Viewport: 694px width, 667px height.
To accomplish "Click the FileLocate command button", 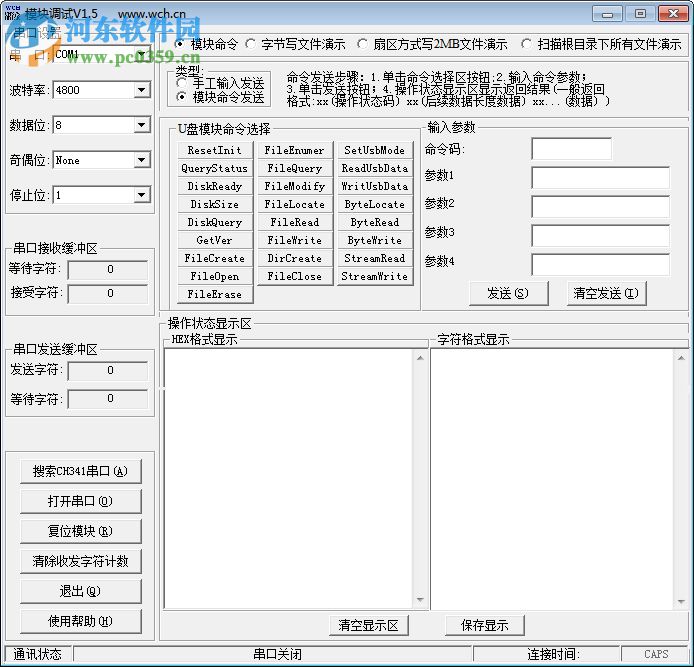I will point(295,204).
